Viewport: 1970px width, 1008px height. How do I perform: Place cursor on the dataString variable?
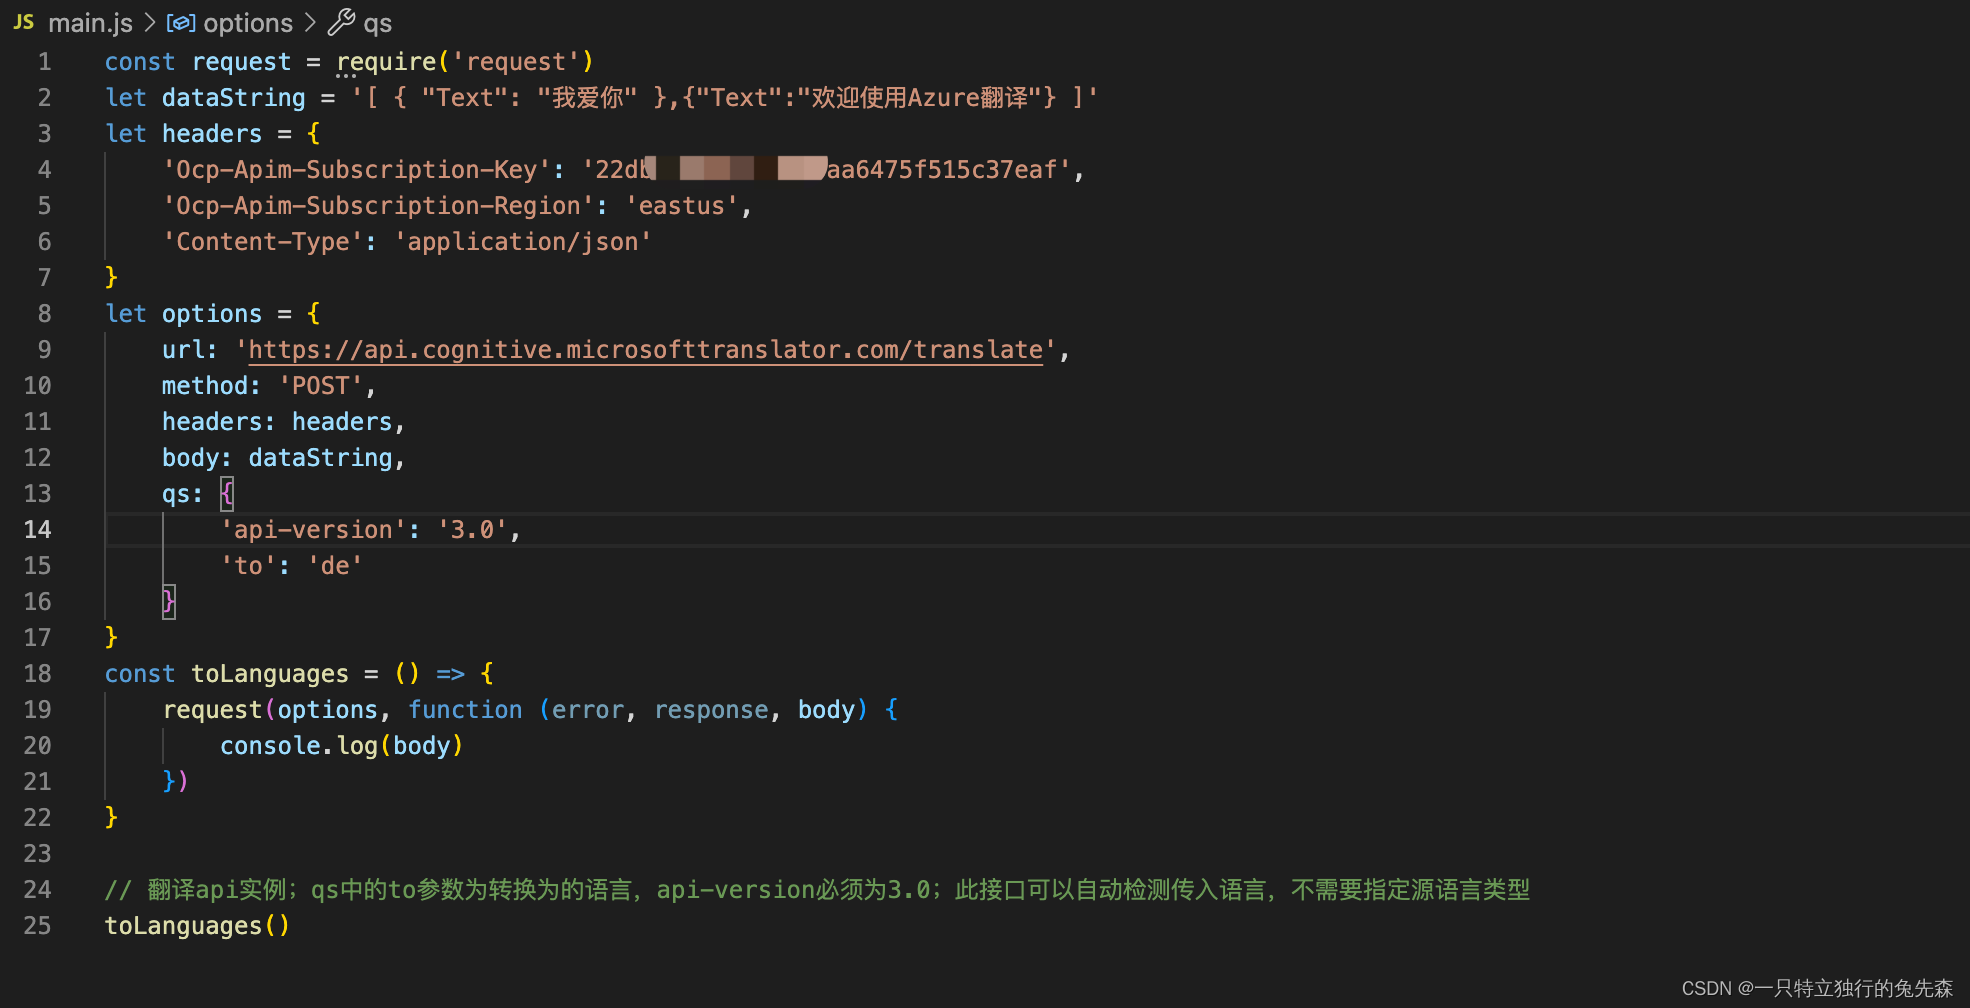pos(233,97)
